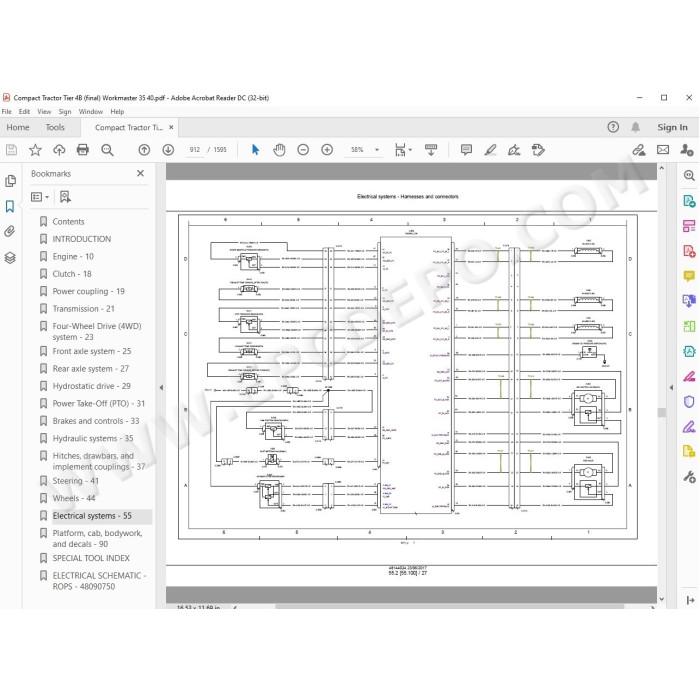Open the Window menu
The image size is (700, 700).
91,112
